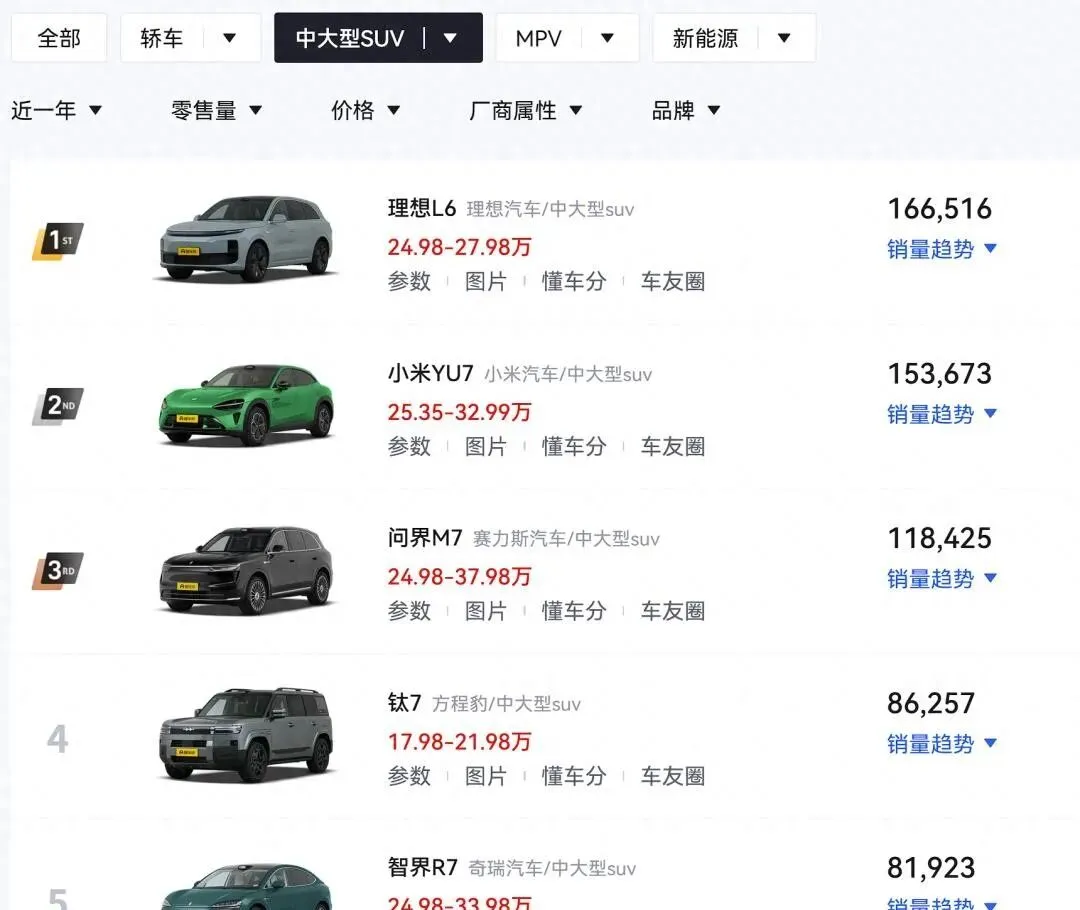The height and width of the screenshot is (910, 1080).
Task: Click 理想汽车/中大型suv label
Action: 550,209
